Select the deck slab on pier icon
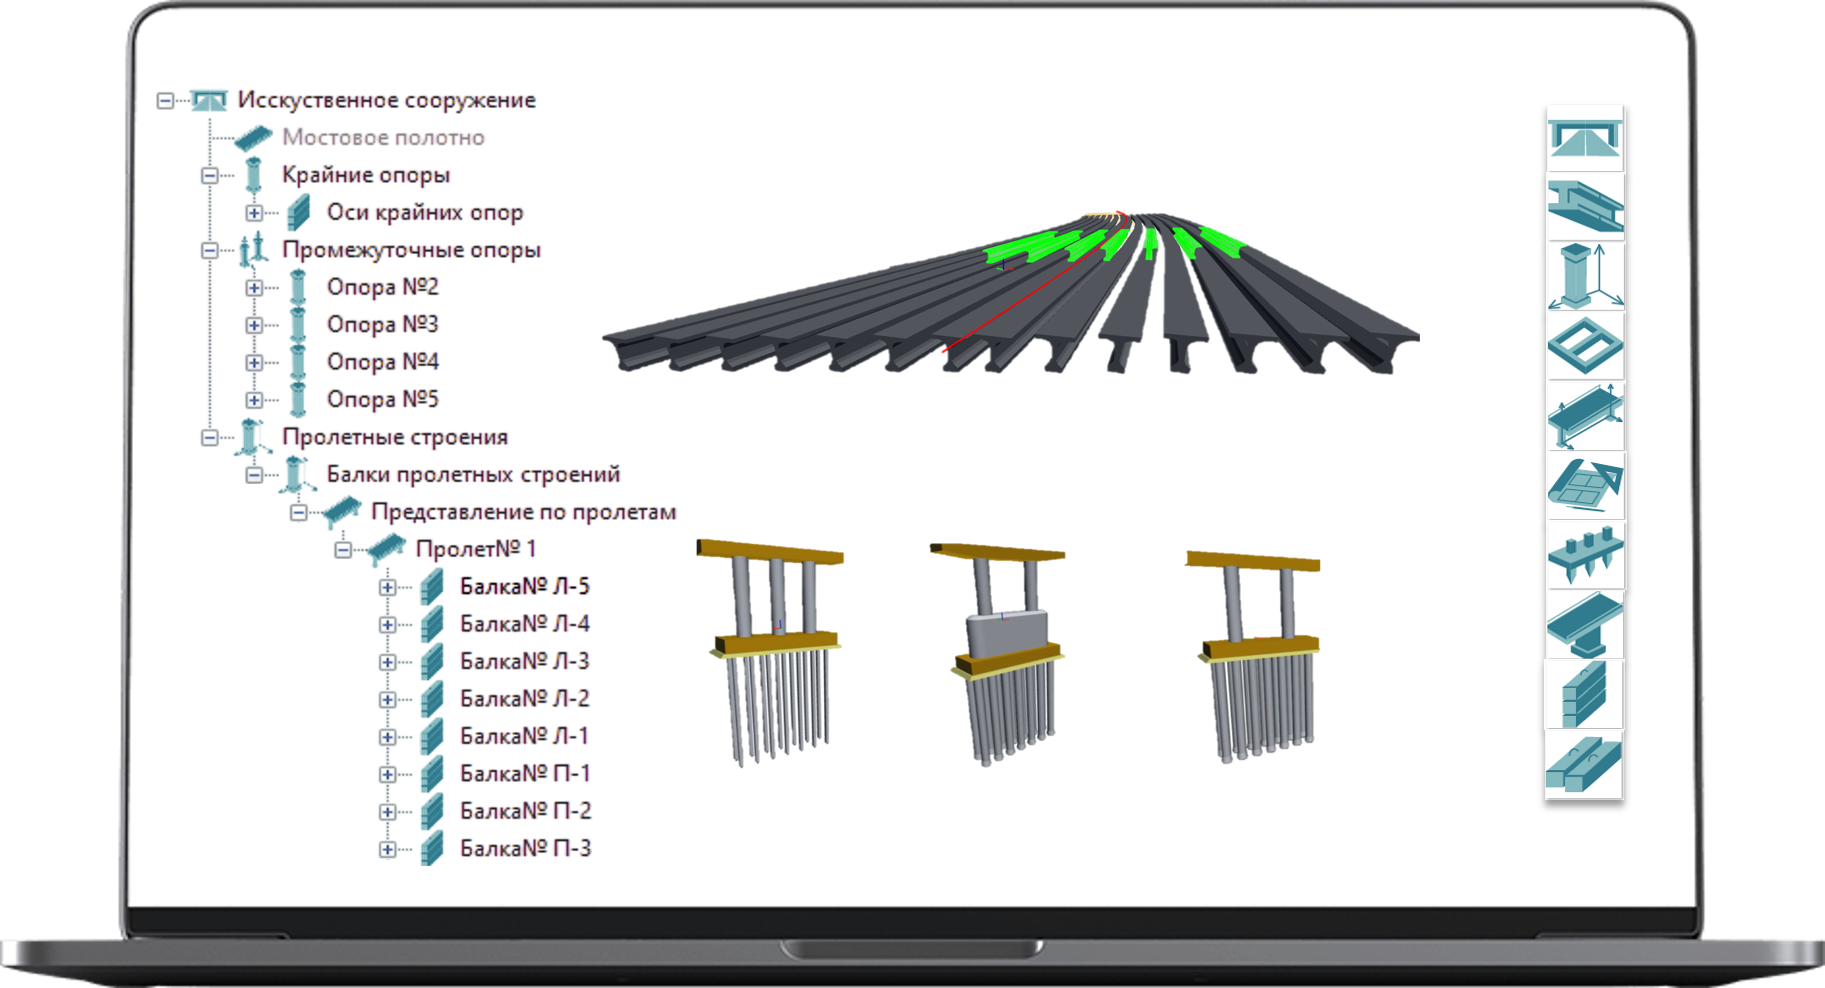Viewport: 1825px width, 988px height. pos(1584,625)
